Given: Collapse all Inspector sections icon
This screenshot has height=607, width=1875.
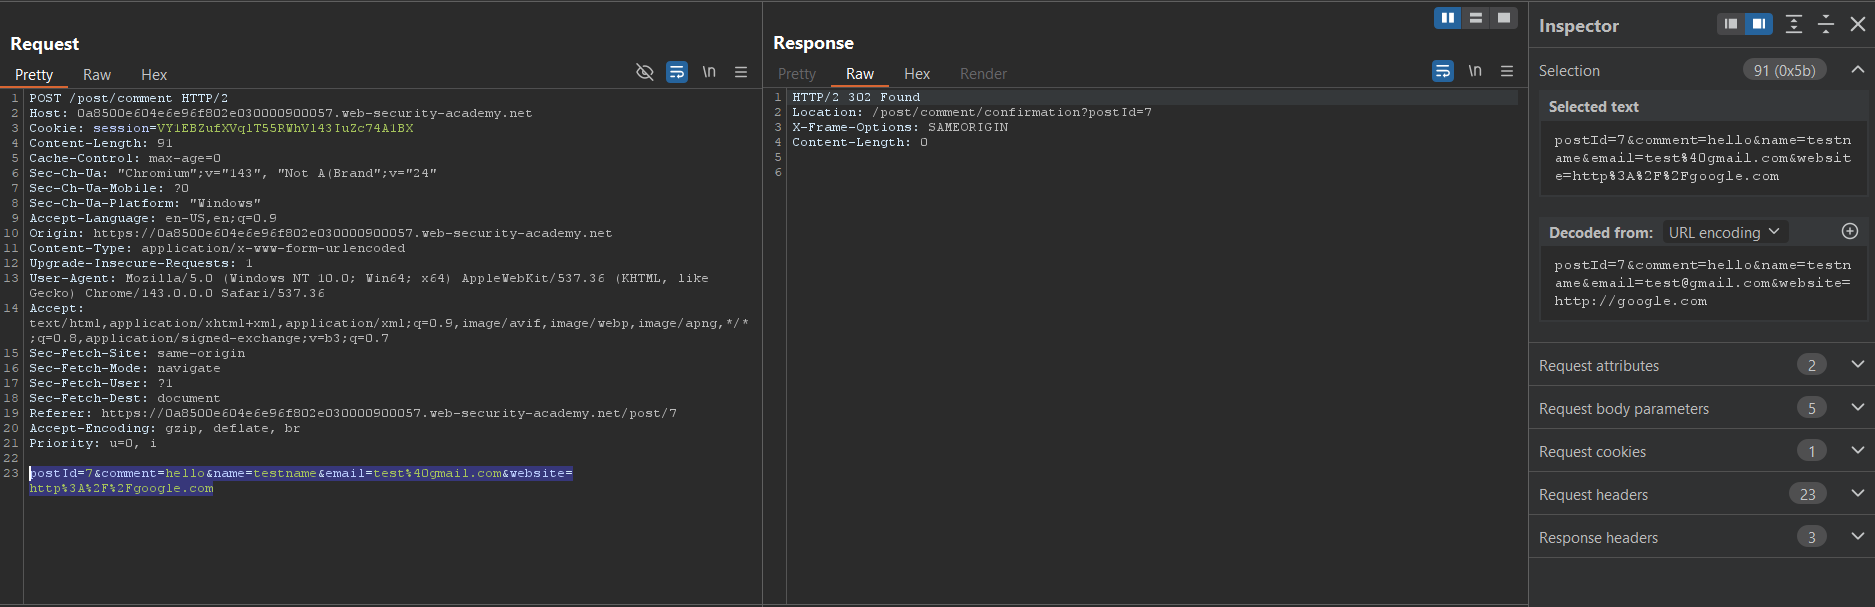Looking at the screenshot, I should pos(1826,24).
